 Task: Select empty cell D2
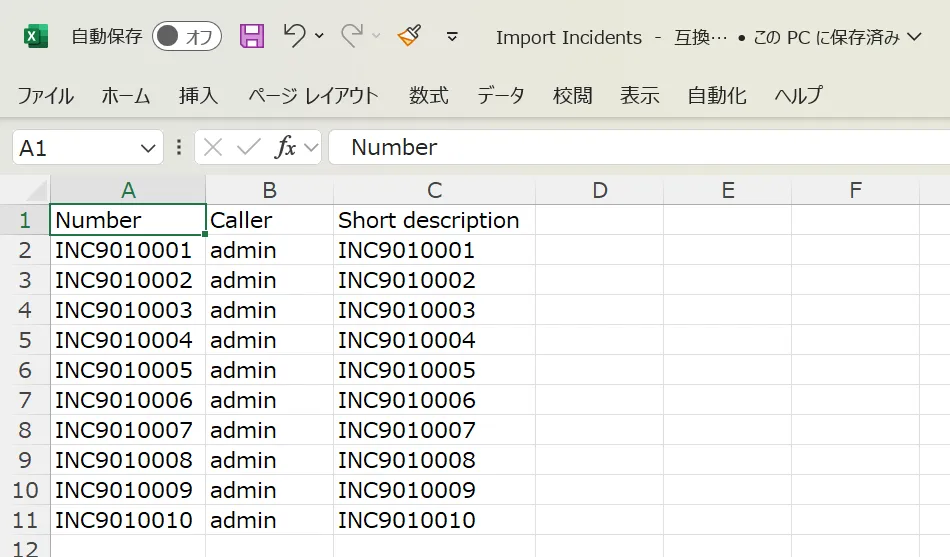[x=599, y=250]
